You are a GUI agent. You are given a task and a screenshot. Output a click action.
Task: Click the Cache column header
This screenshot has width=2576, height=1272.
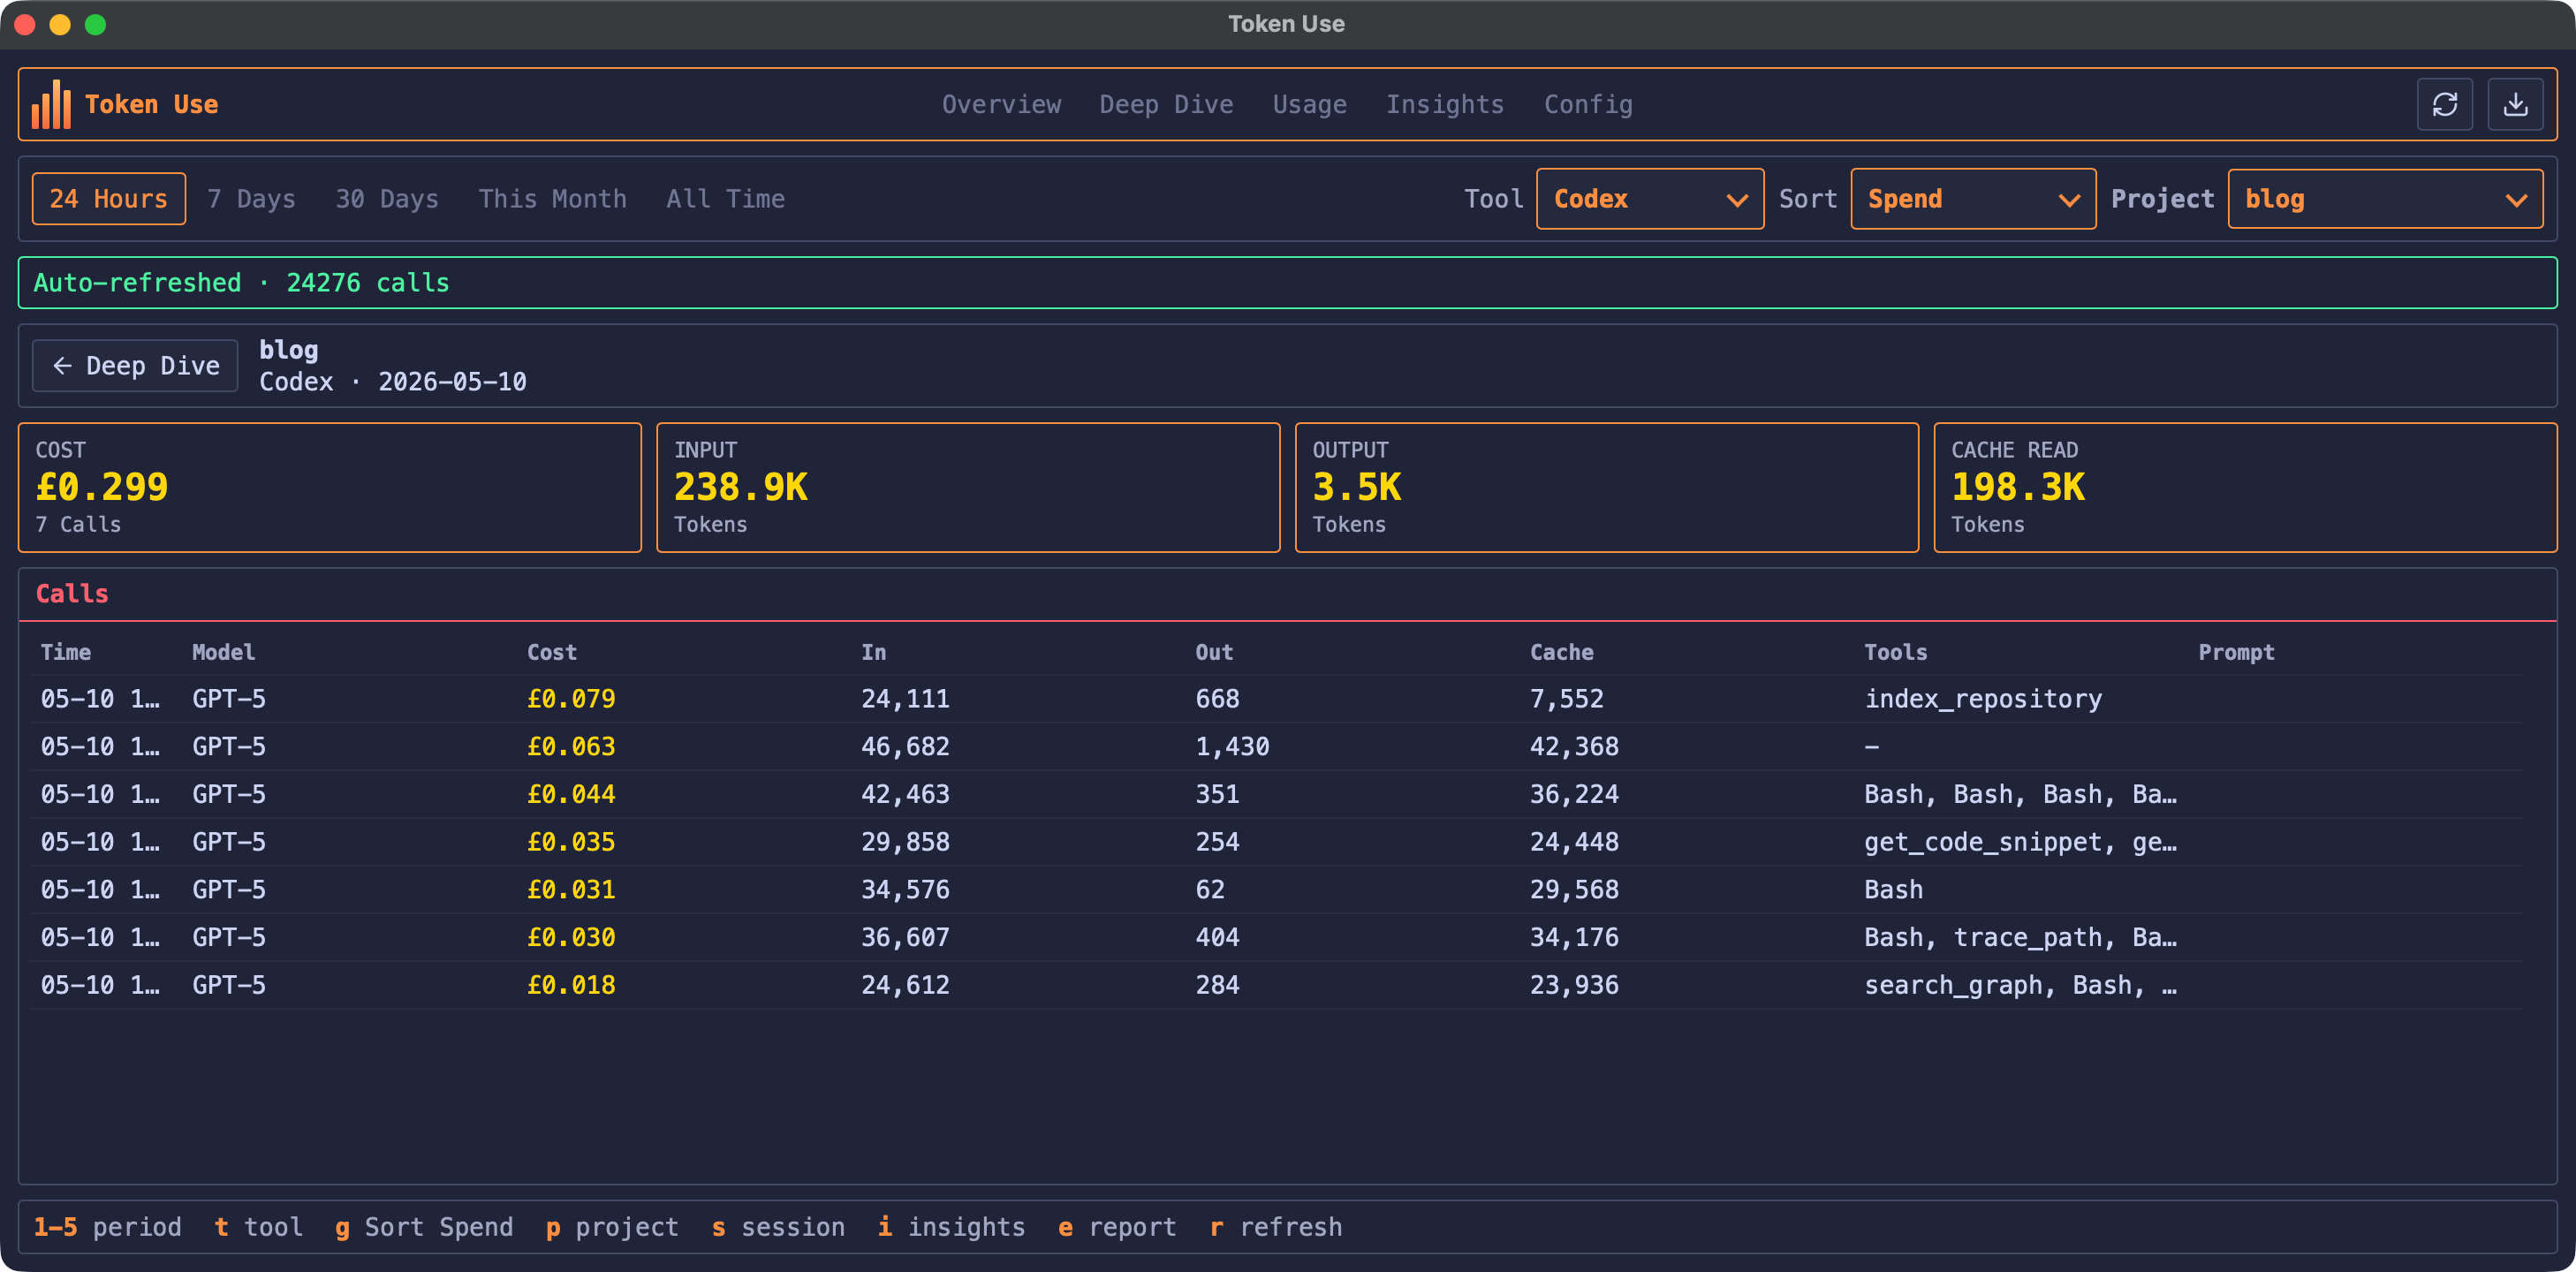(x=1562, y=652)
